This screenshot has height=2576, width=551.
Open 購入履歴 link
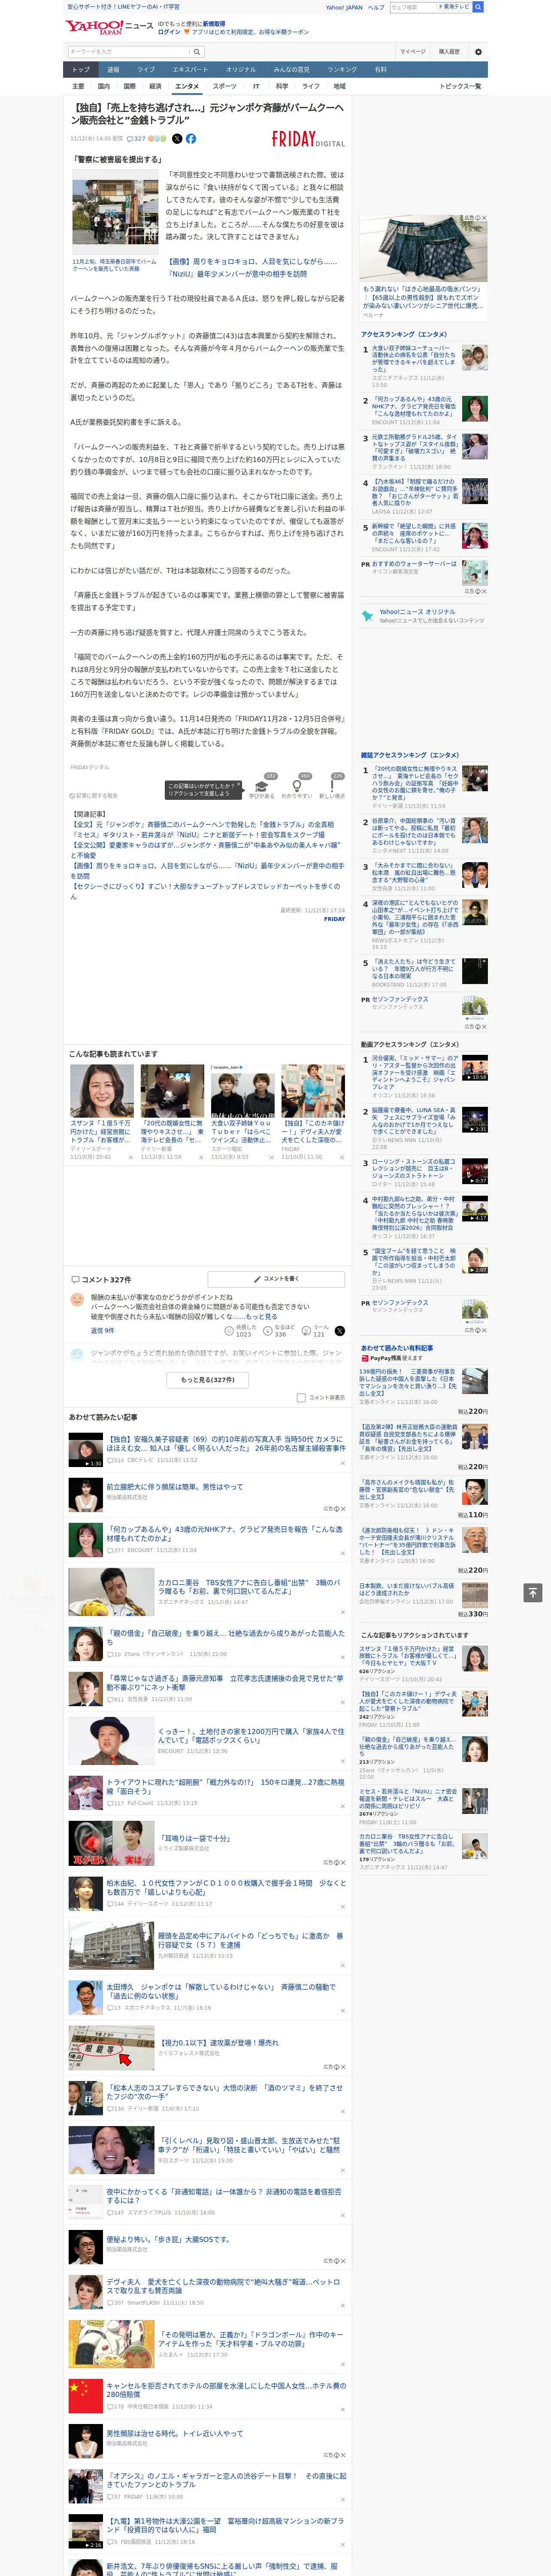point(449,52)
